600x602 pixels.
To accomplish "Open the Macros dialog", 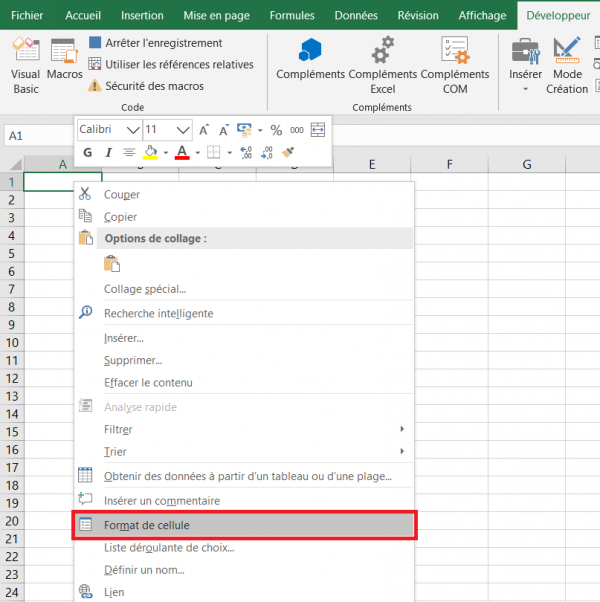I will pyautogui.click(x=64, y=59).
